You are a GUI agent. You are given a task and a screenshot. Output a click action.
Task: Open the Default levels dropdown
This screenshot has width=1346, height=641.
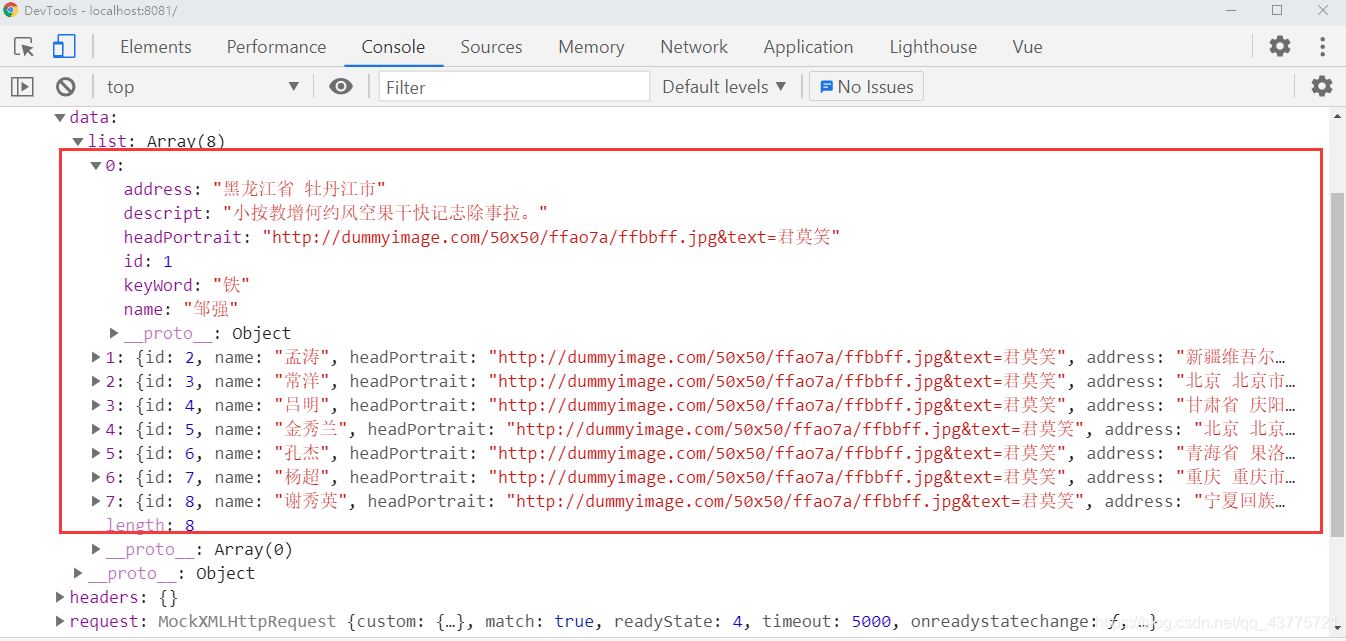(x=724, y=87)
